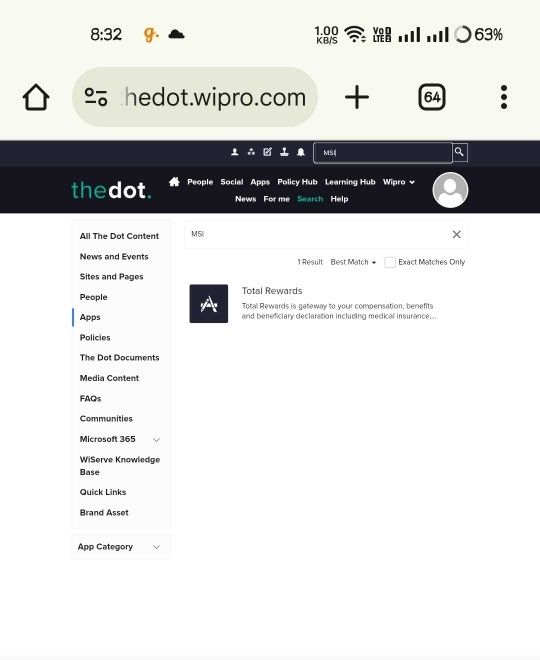Go to Learning Hub in navigation
The image size is (540, 660).
click(350, 182)
